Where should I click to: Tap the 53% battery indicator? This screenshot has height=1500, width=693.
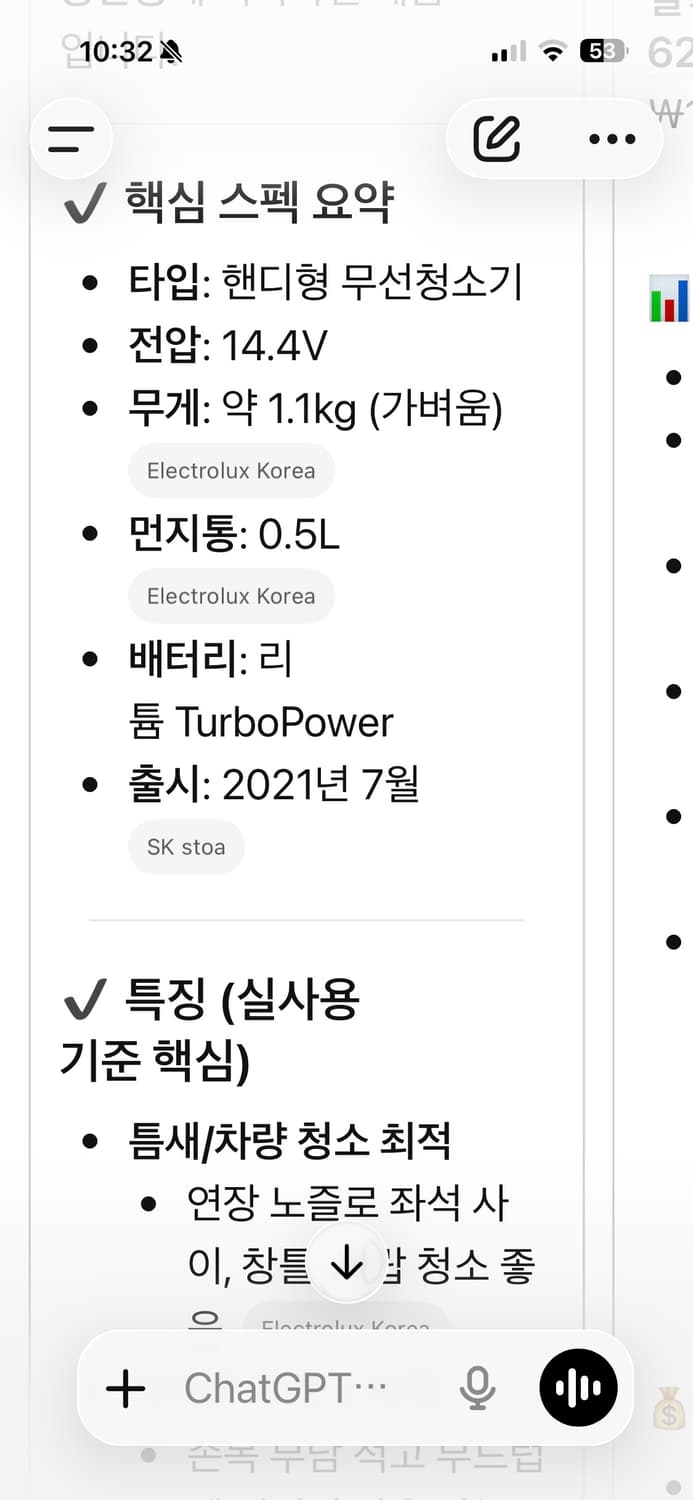pyautogui.click(x=603, y=49)
